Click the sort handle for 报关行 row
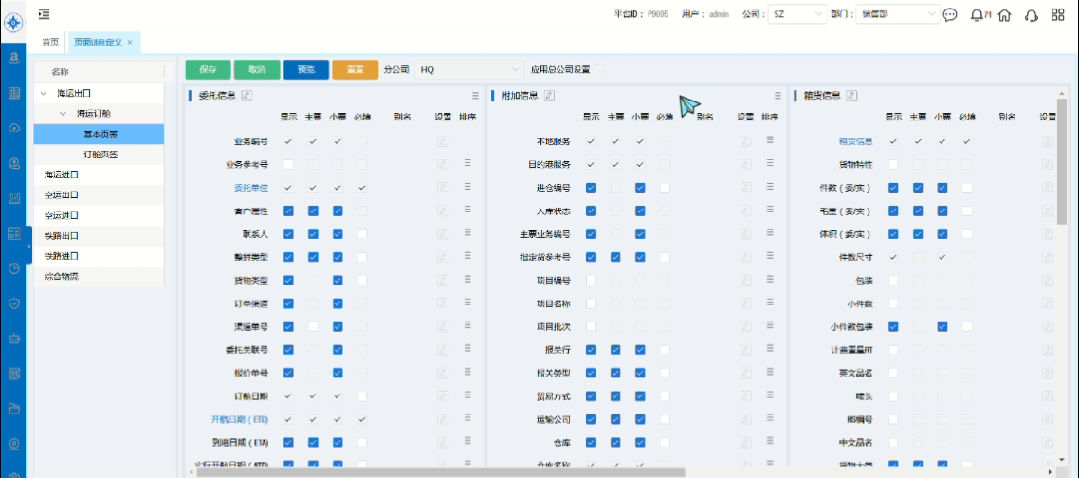 [x=770, y=349]
